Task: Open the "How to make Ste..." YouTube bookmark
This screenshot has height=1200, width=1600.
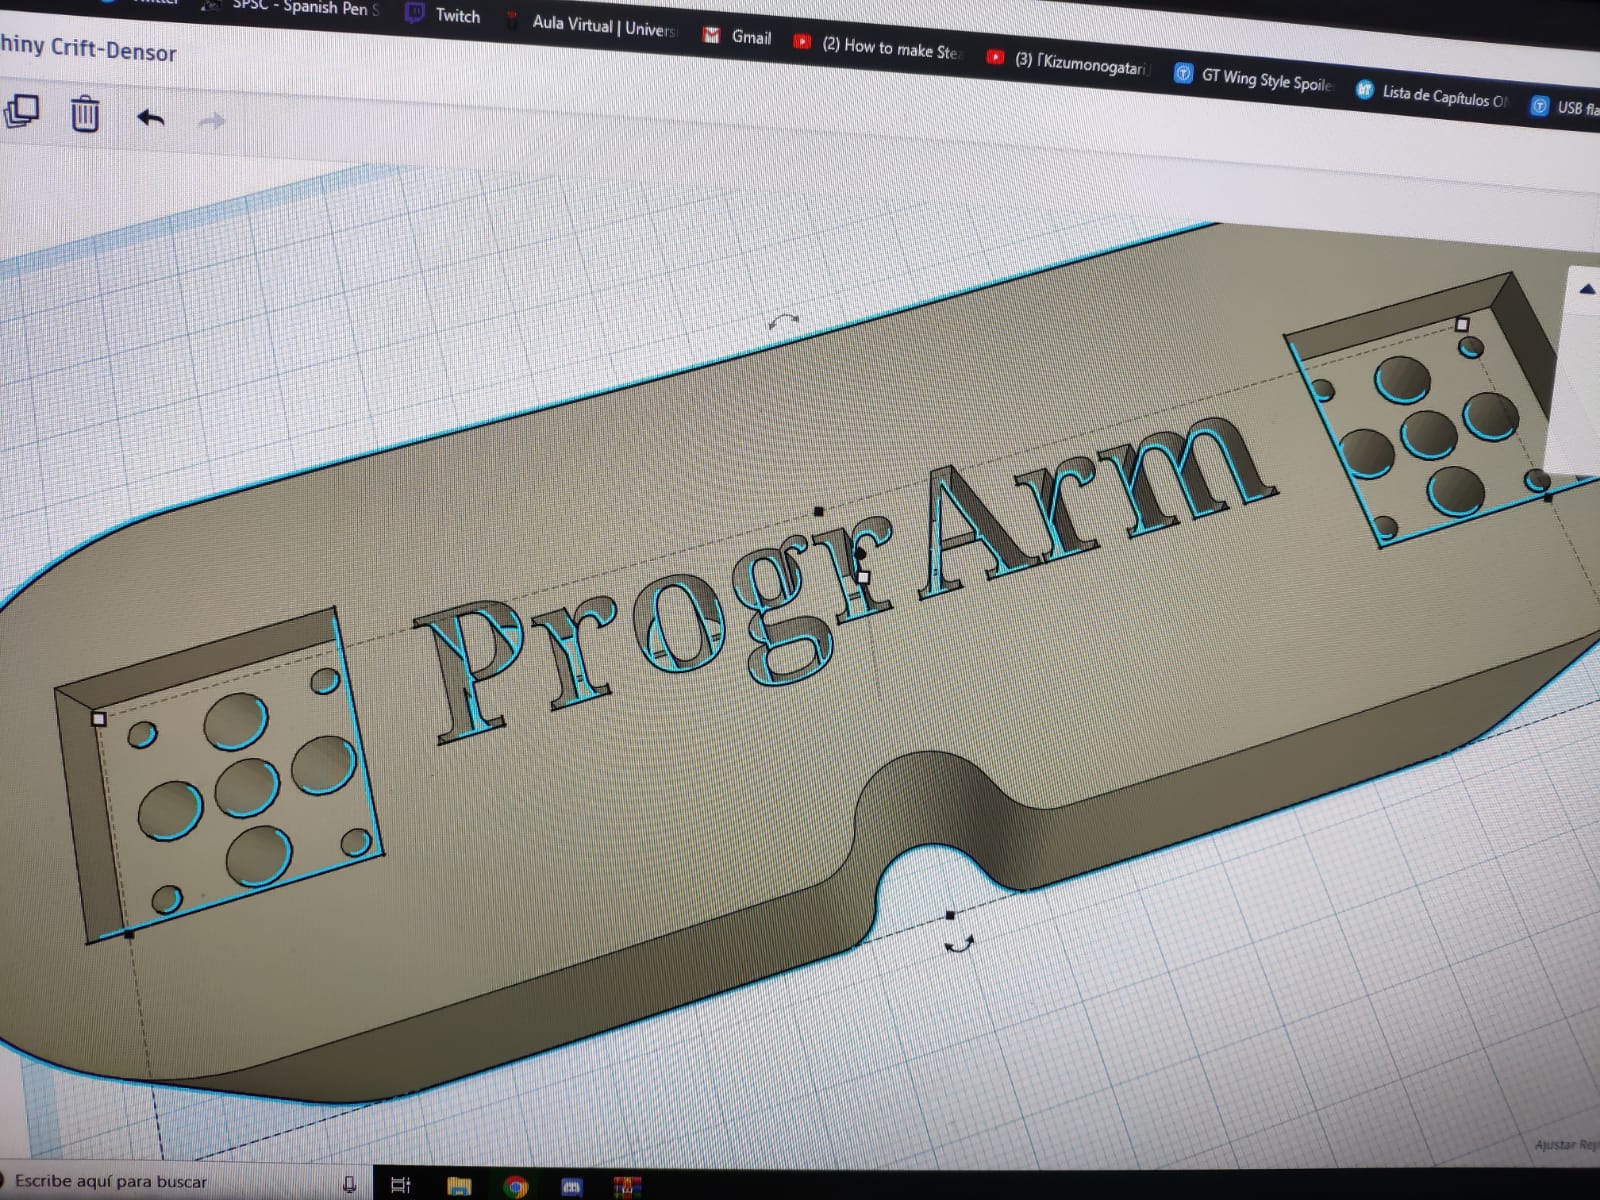Action: 877,46
